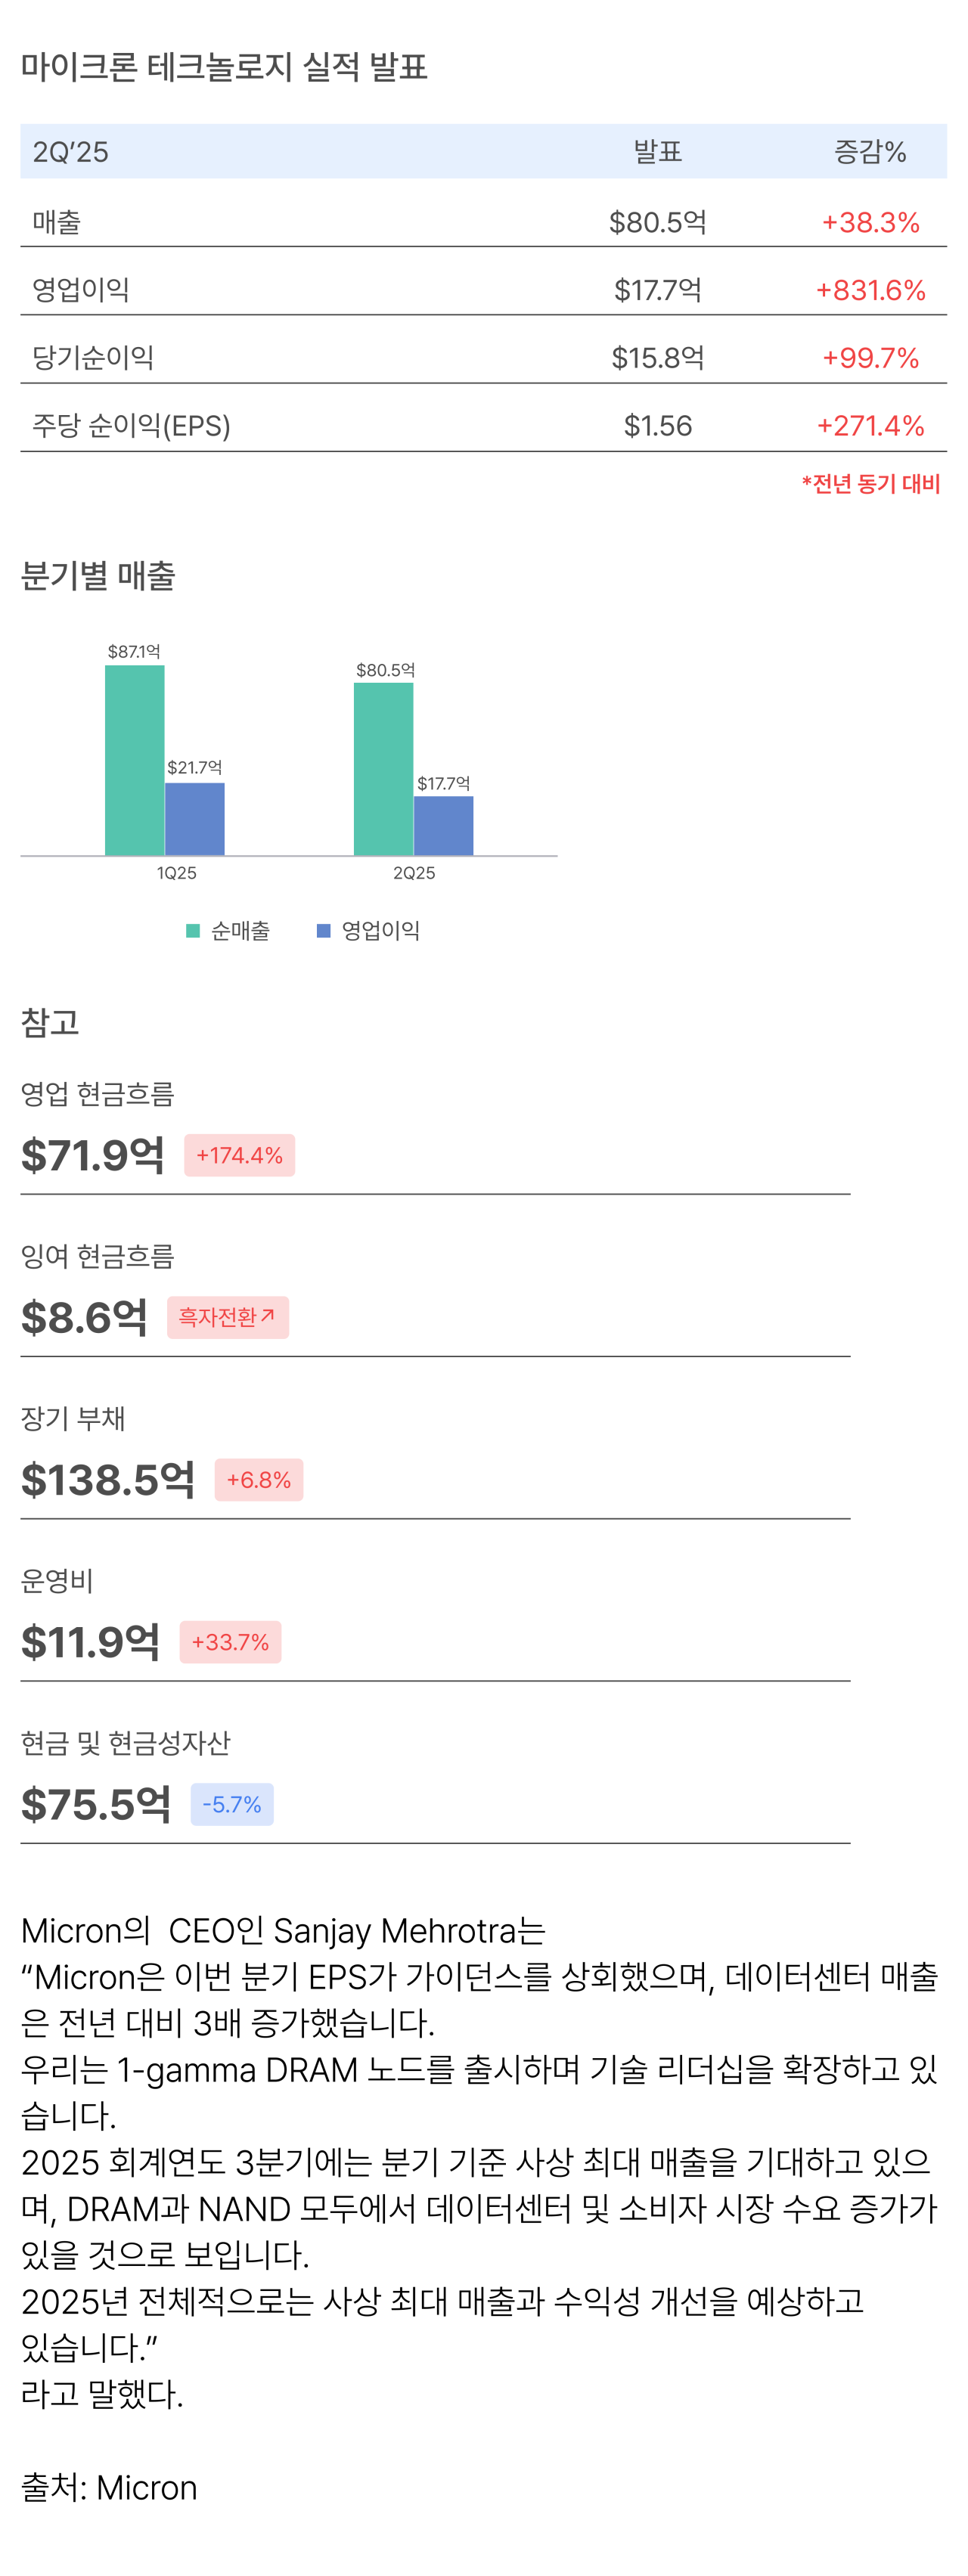Select the +33.7% badge beside 운영비

[x=230, y=1642]
